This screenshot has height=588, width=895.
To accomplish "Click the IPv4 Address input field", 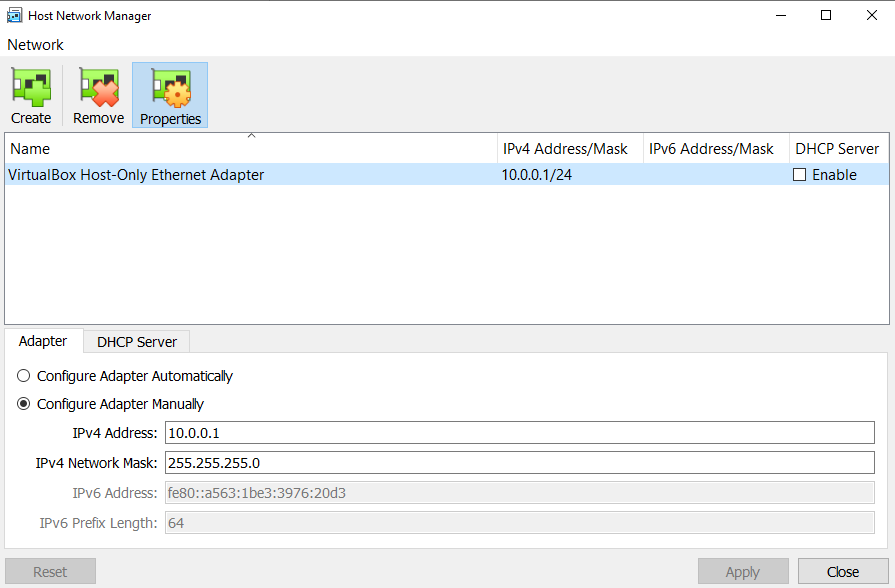I will click(519, 433).
